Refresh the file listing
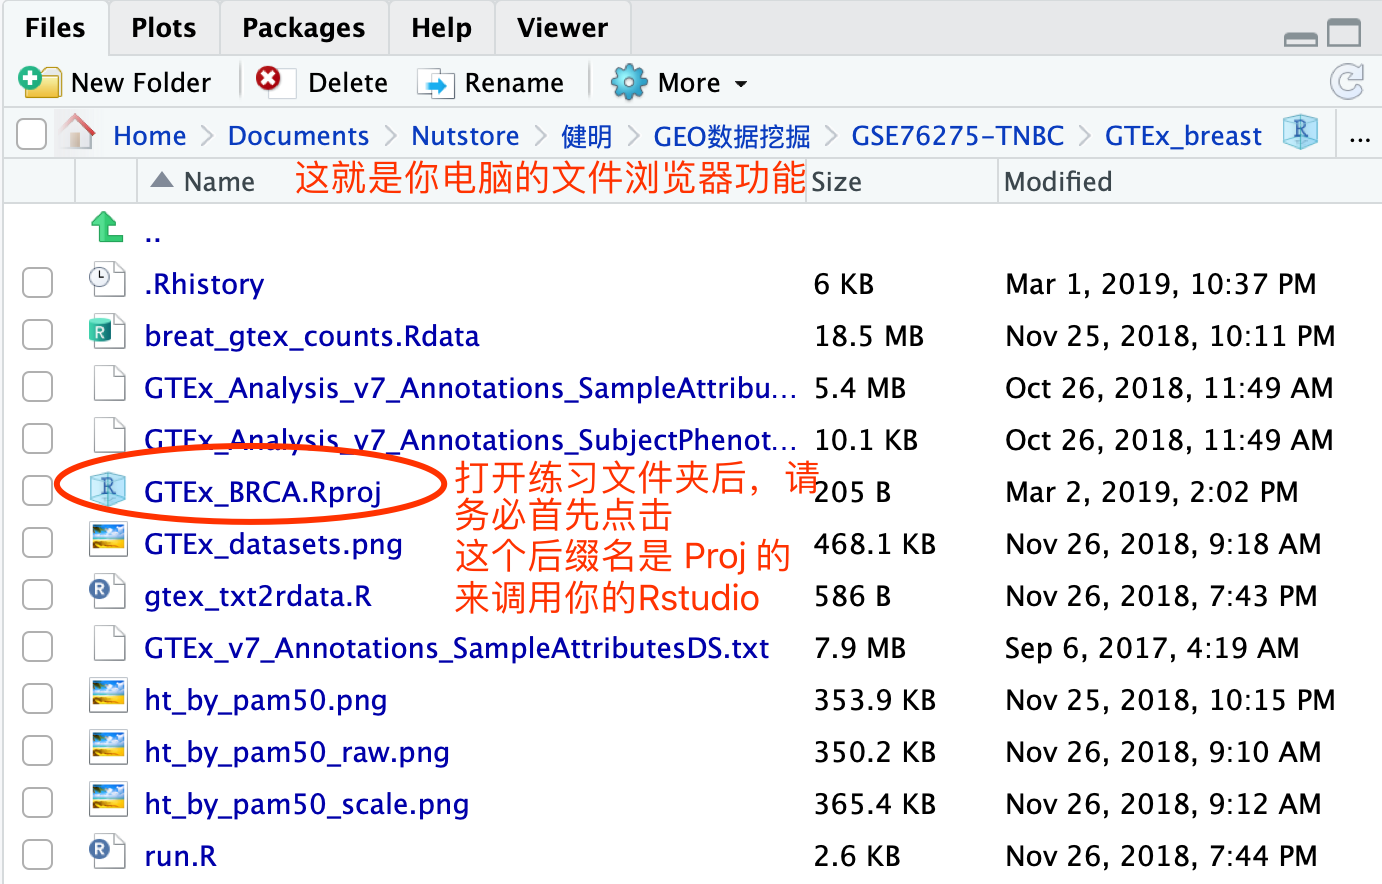The width and height of the screenshot is (1382, 884). point(1347,82)
